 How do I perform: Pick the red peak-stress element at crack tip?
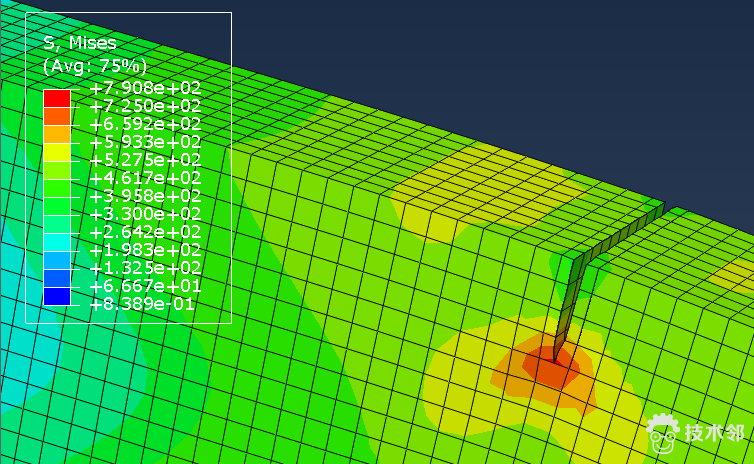pyautogui.click(x=552, y=366)
